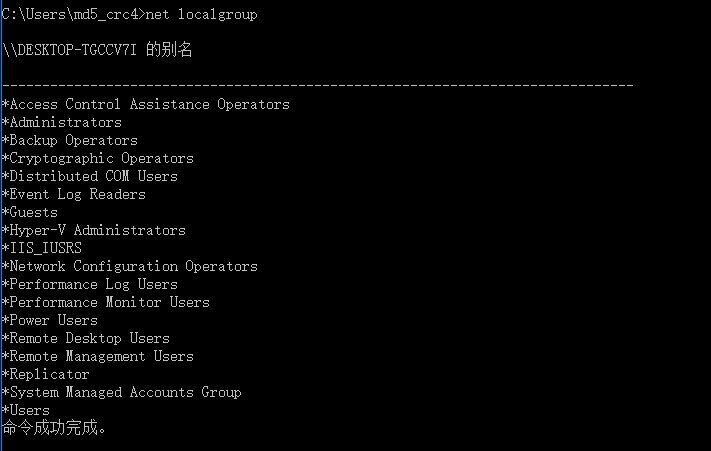Click the Access Control Assistance Operators entry
711x451 pixels.
point(146,104)
